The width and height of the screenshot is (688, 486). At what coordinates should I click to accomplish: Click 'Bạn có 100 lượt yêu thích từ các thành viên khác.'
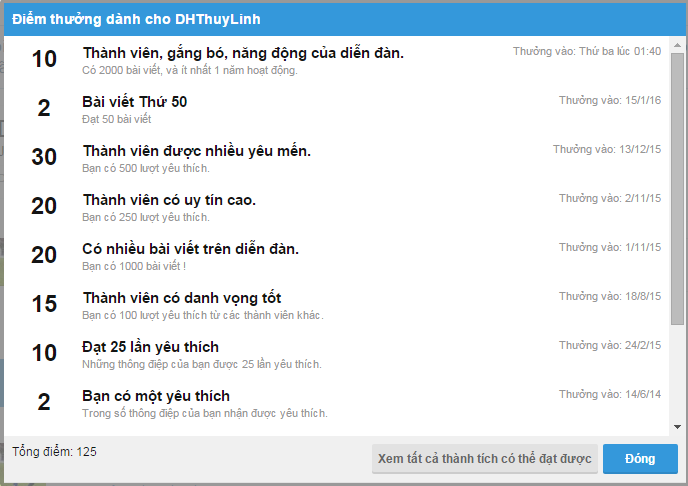(203, 315)
